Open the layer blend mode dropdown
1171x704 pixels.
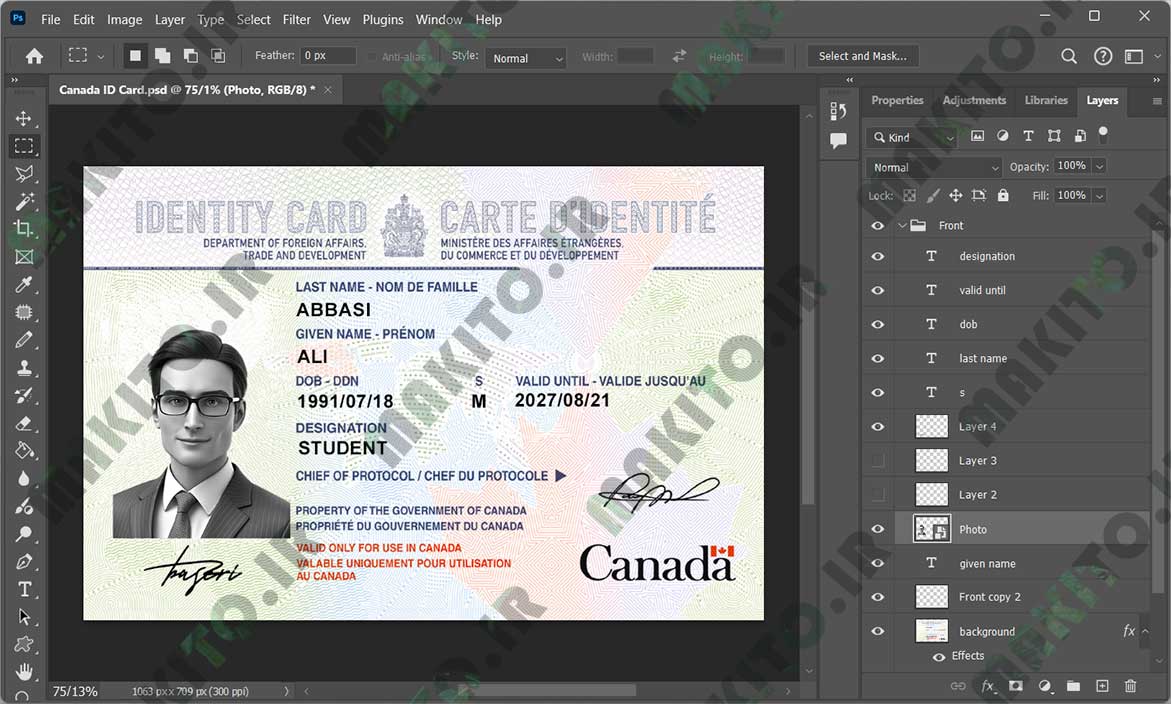point(934,167)
